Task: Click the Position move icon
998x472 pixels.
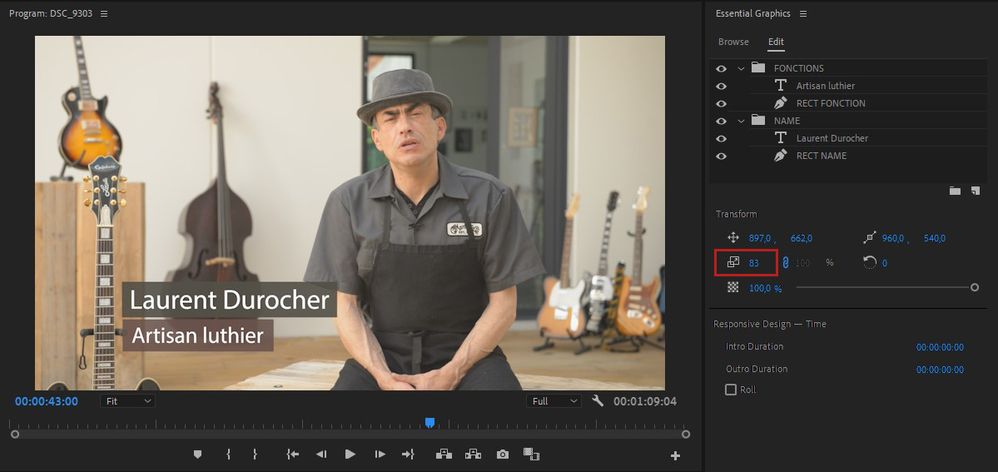Action: [733, 238]
